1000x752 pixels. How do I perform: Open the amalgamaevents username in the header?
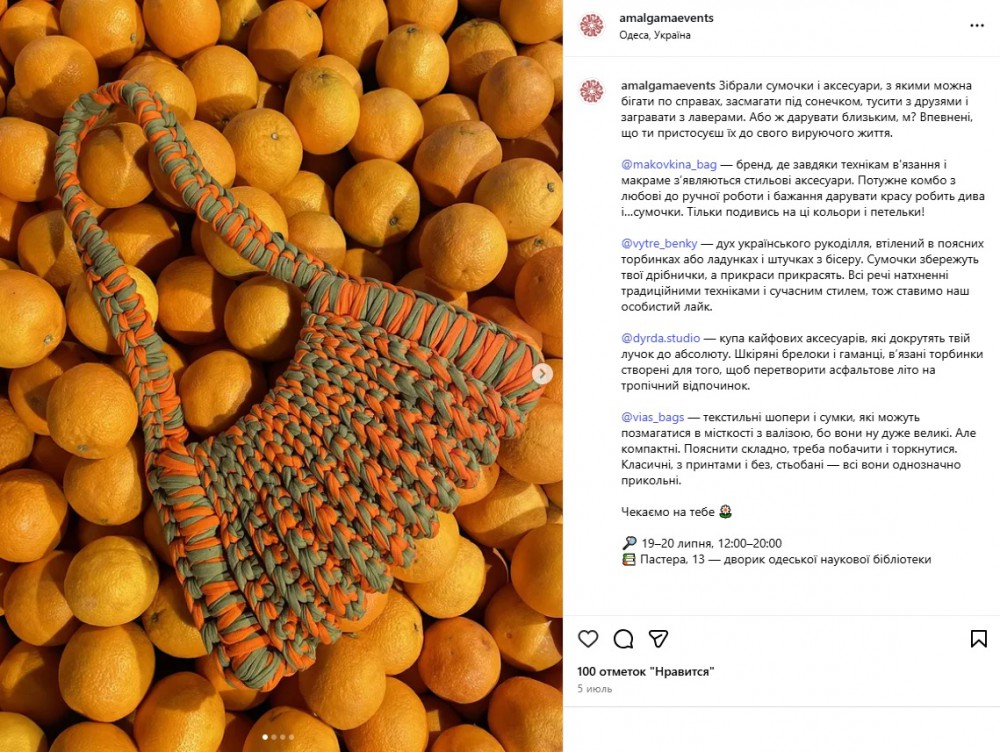point(666,18)
